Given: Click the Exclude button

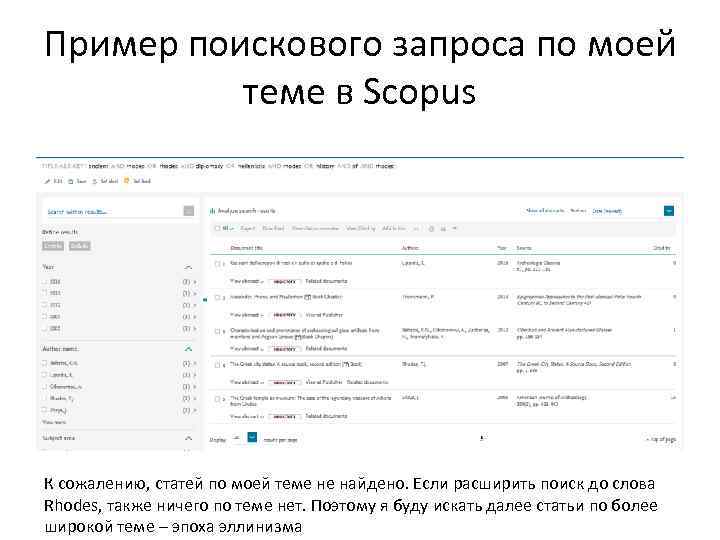Looking at the screenshot, I should coord(79,246).
